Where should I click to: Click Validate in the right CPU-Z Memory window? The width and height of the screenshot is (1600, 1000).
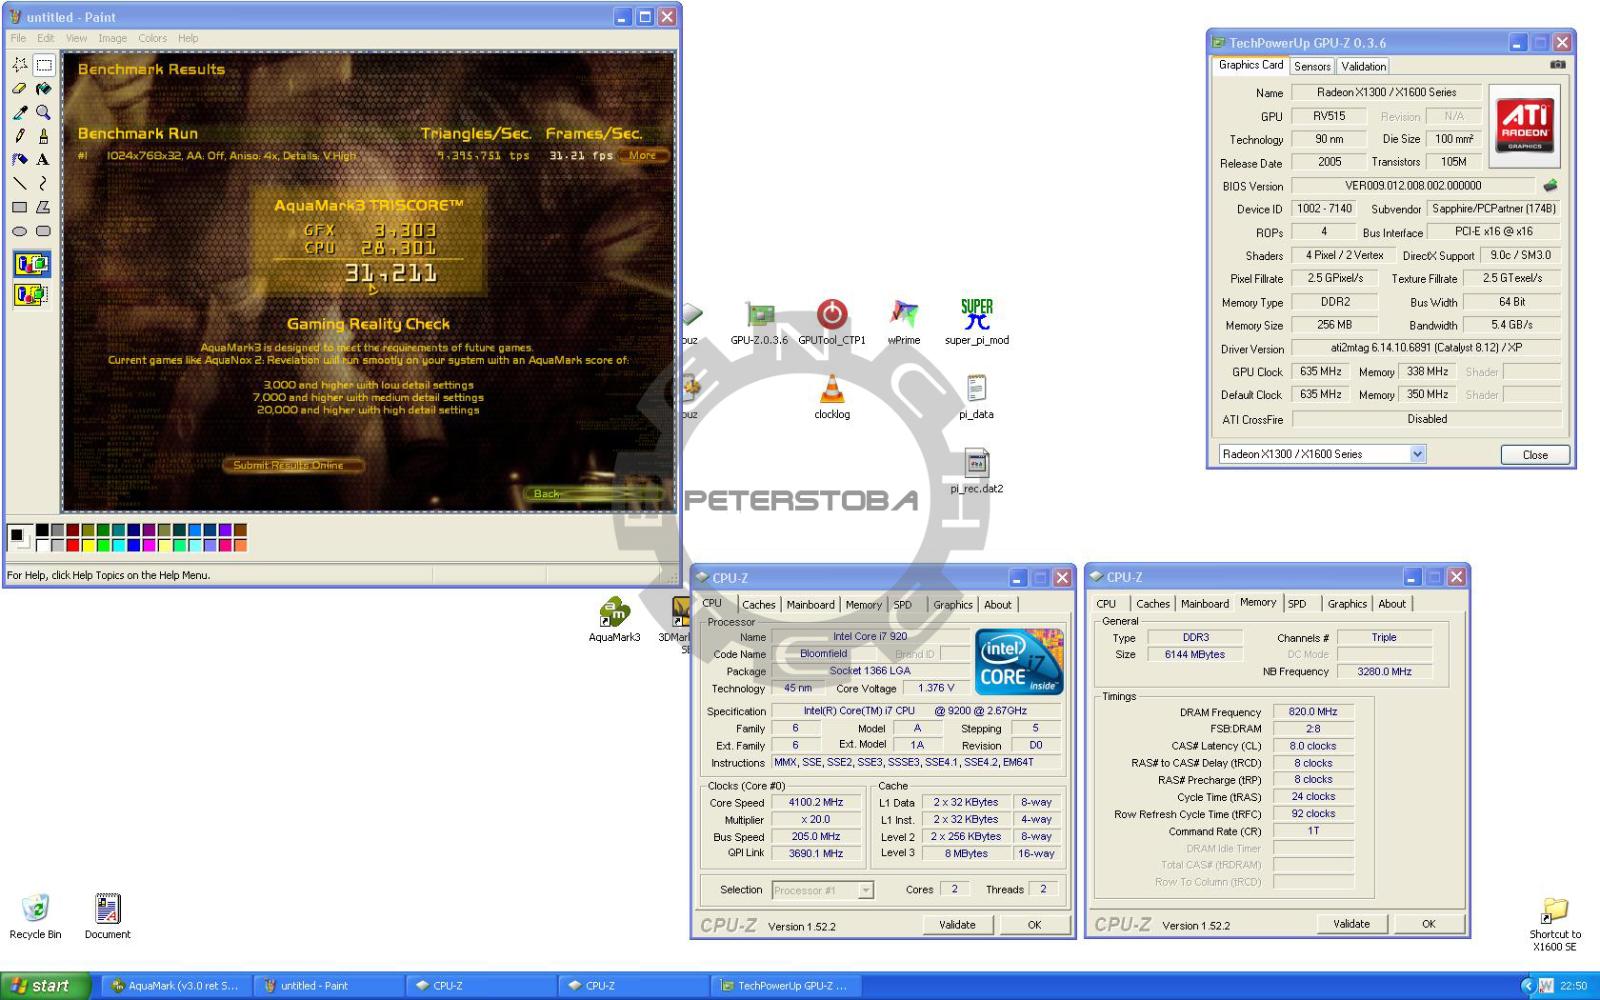coord(1351,924)
